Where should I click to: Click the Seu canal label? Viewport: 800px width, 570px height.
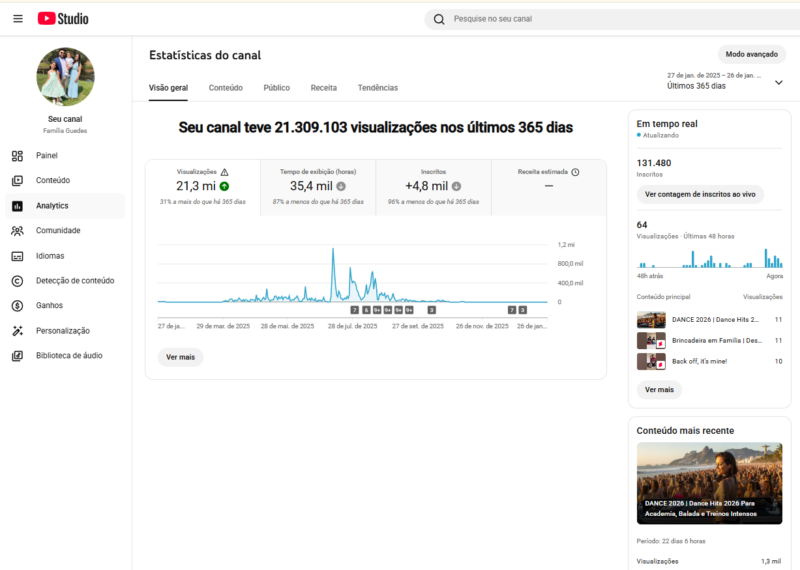(x=65, y=119)
